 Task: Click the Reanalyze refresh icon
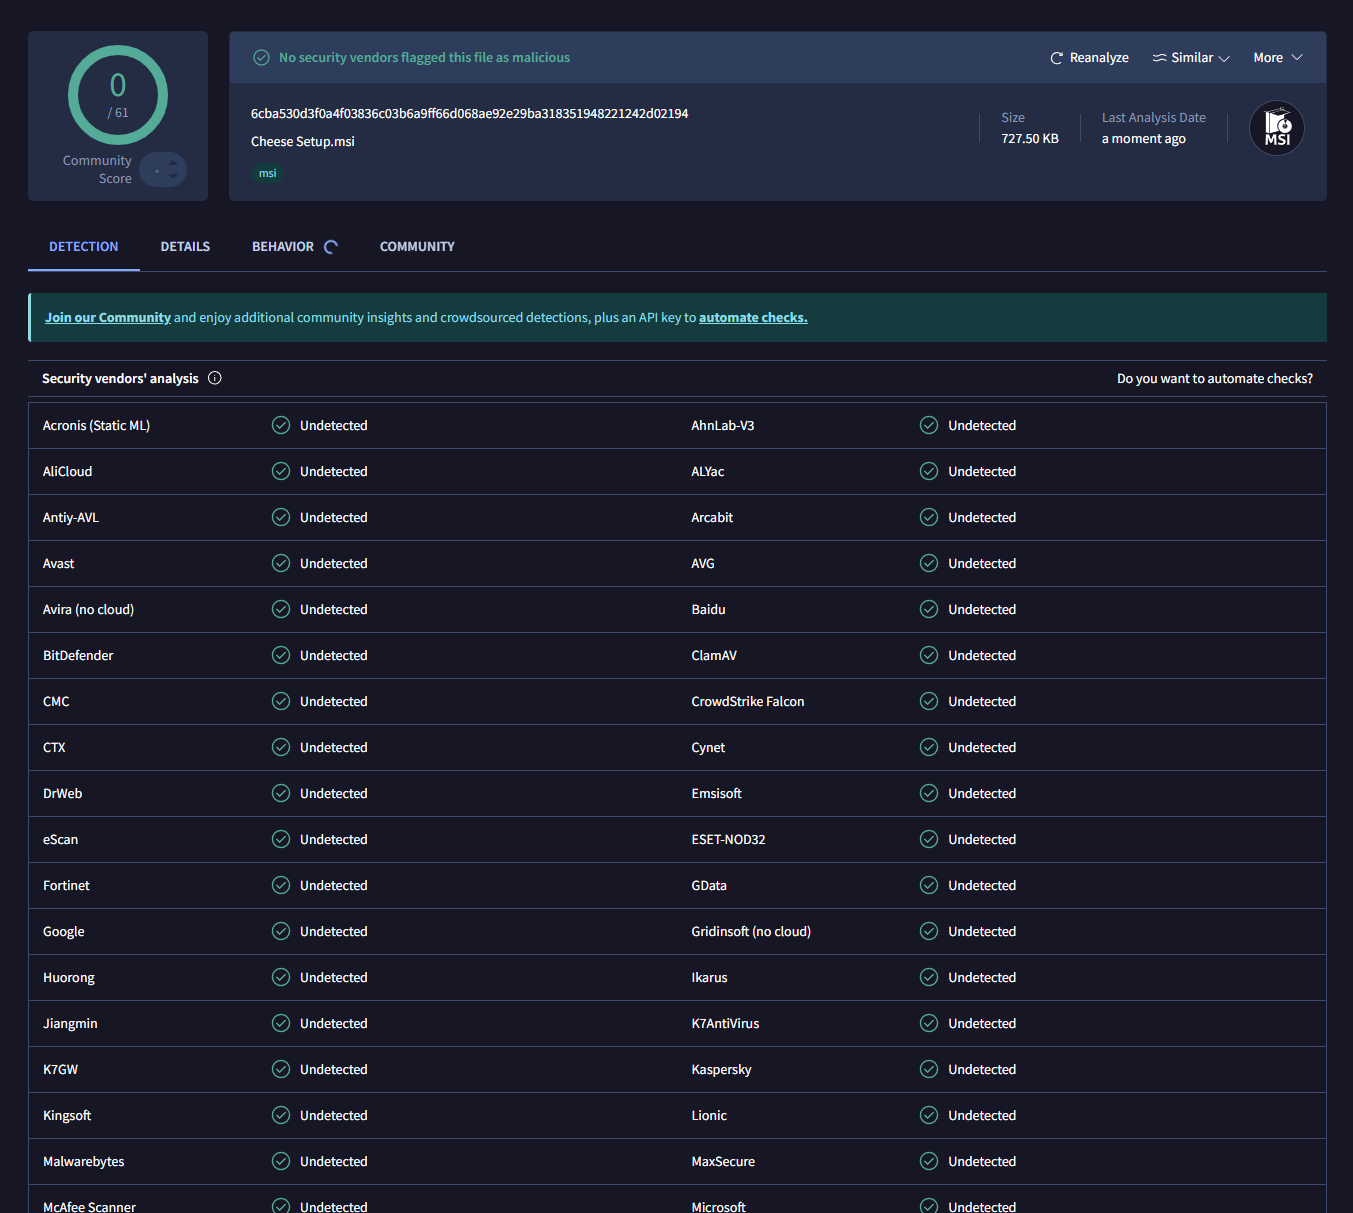pos(1056,58)
